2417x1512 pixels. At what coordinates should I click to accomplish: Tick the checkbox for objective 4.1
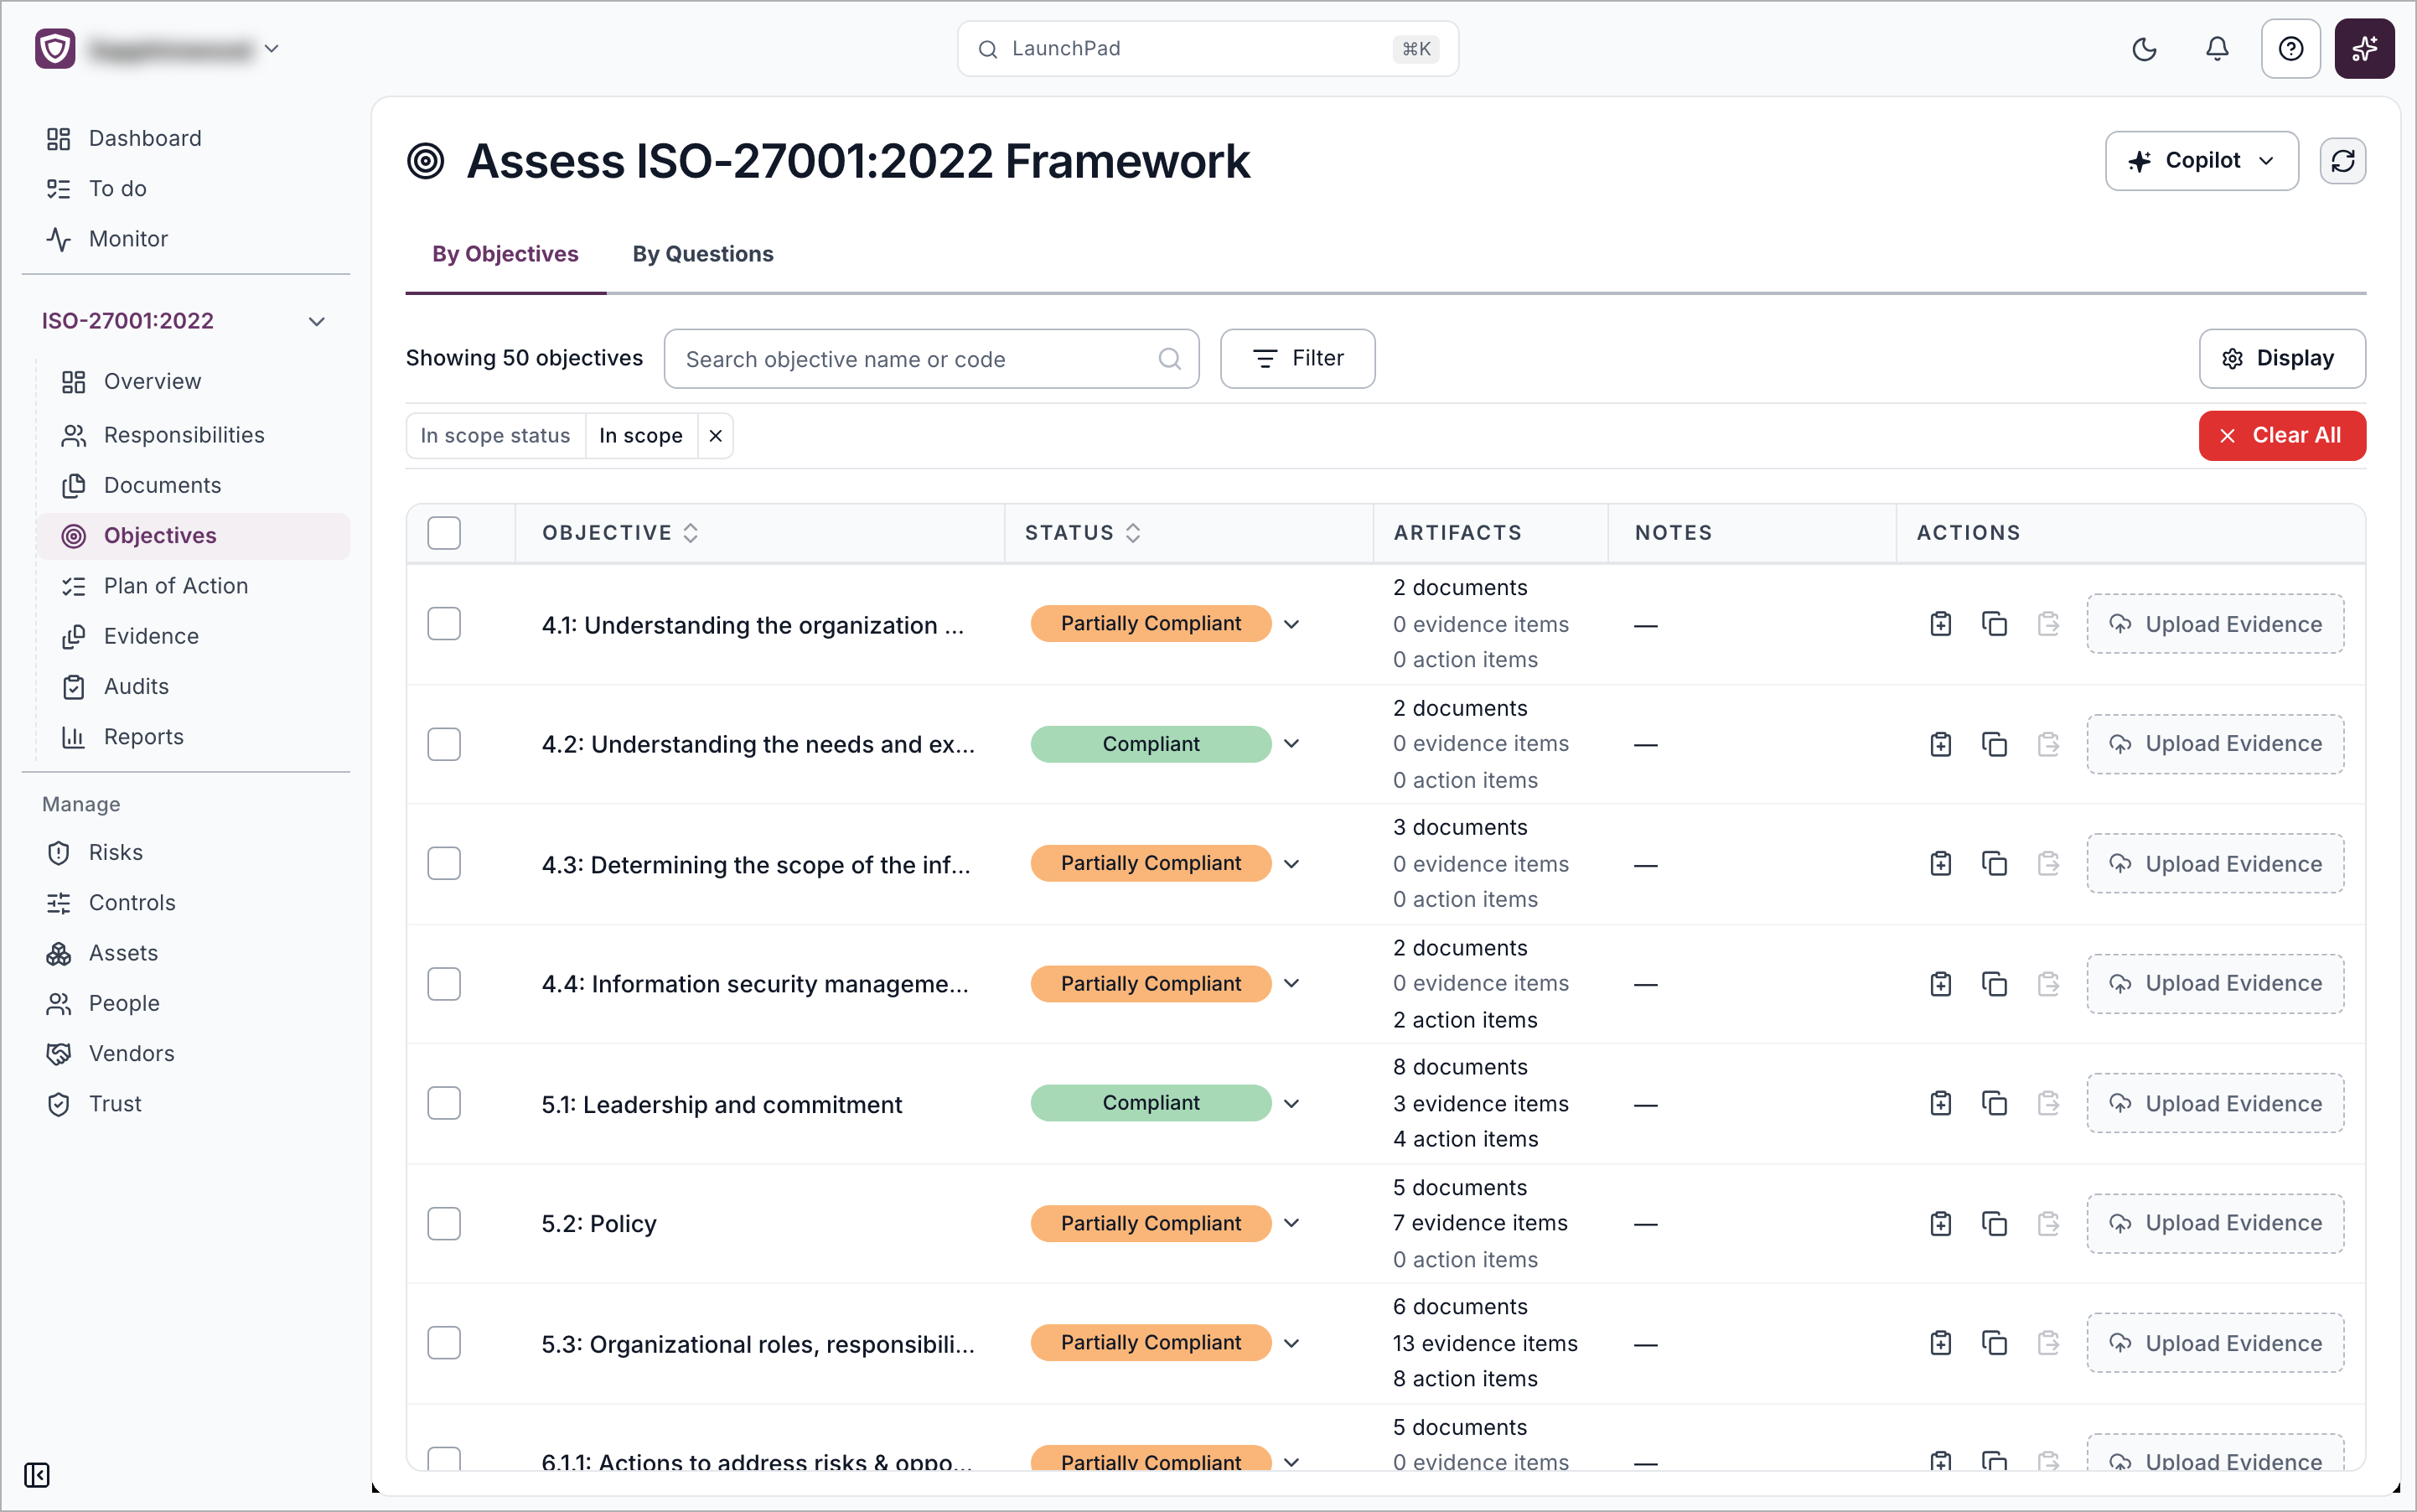click(444, 624)
